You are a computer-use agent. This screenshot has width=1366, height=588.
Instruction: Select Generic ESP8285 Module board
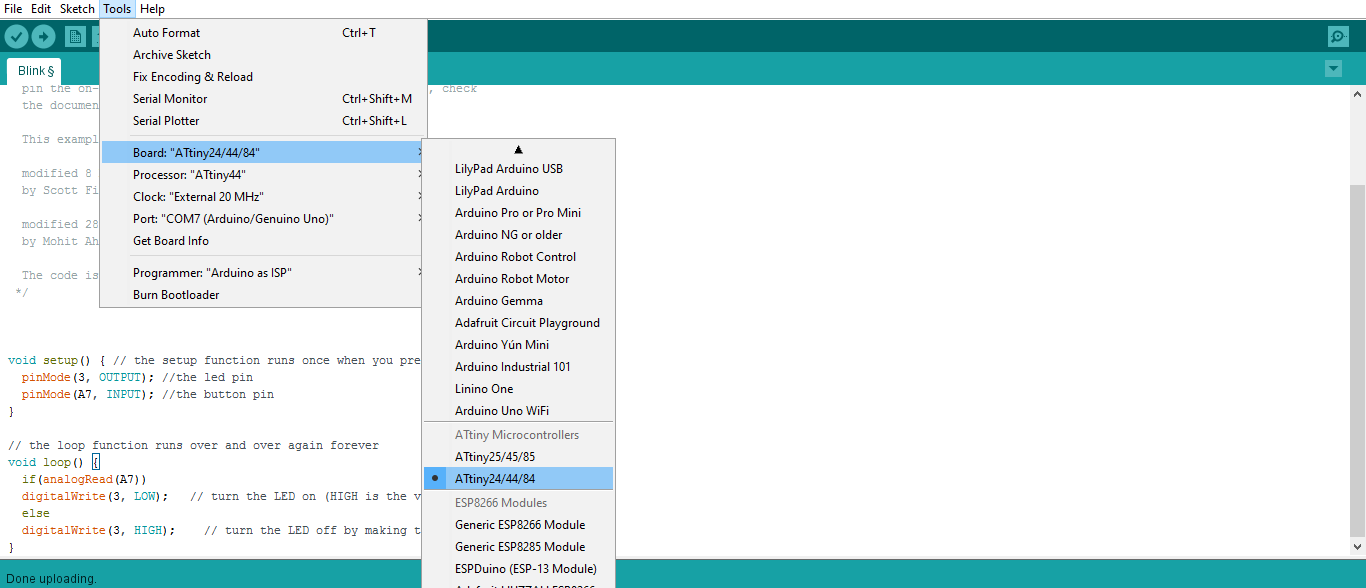click(x=518, y=547)
